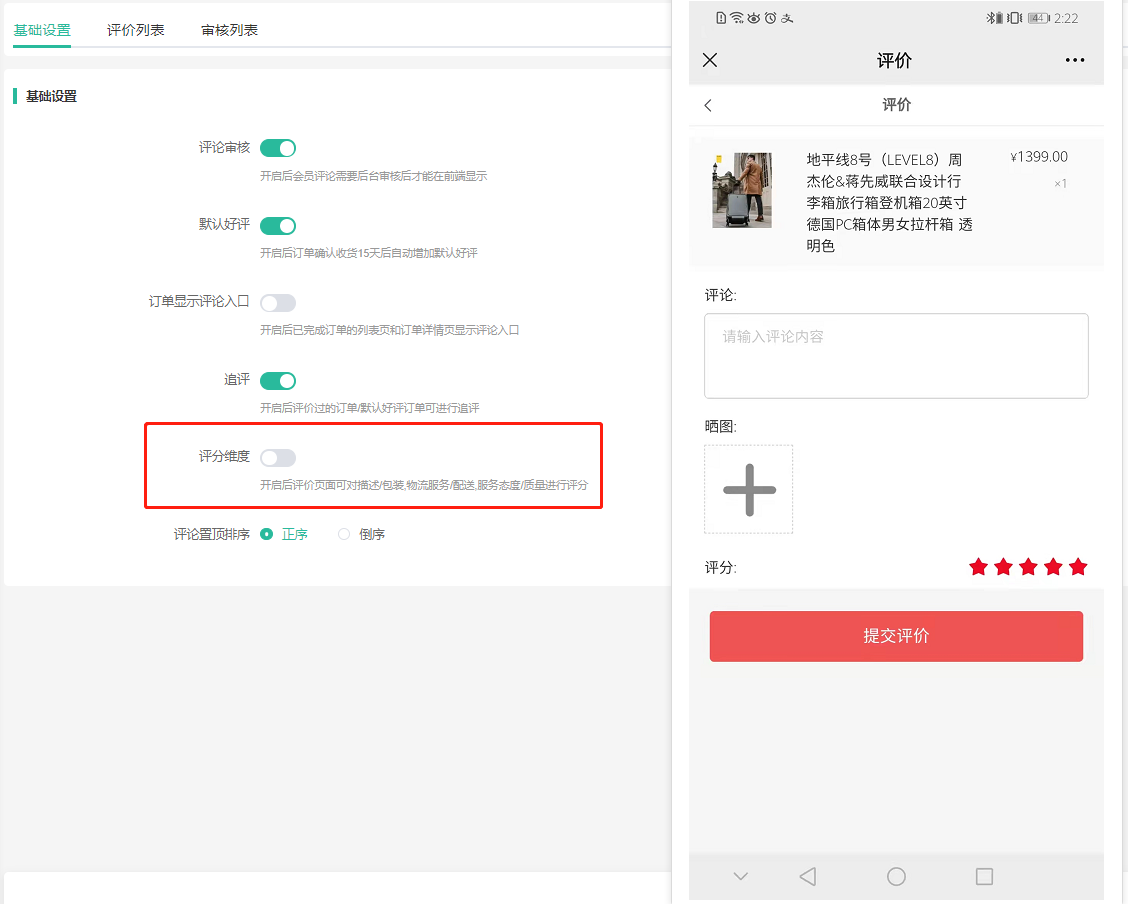The height and width of the screenshot is (904, 1128).
Task: Turn off the 追评 toggle
Action: coord(278,381)
